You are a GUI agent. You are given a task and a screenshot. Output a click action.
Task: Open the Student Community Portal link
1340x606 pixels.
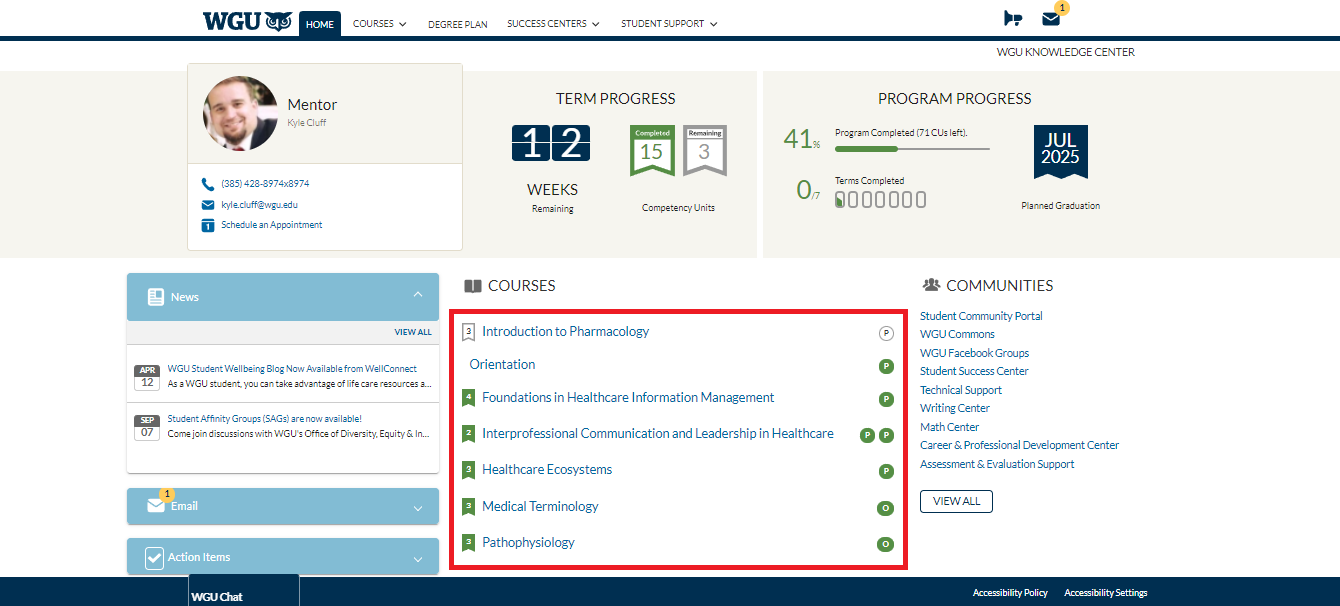click(981, 316)
